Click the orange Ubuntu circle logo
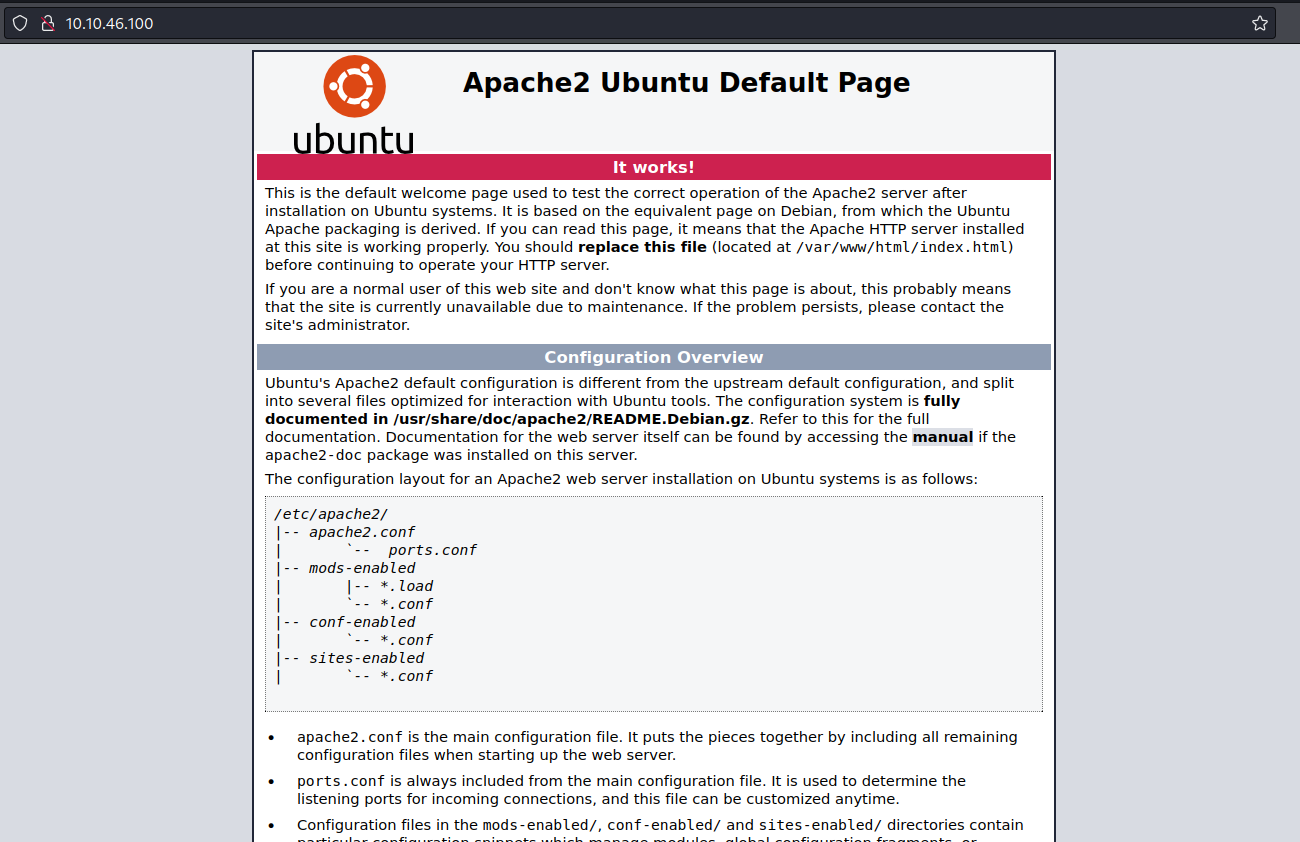Screen dimensions: 1300x842 [x=354, y=87]
